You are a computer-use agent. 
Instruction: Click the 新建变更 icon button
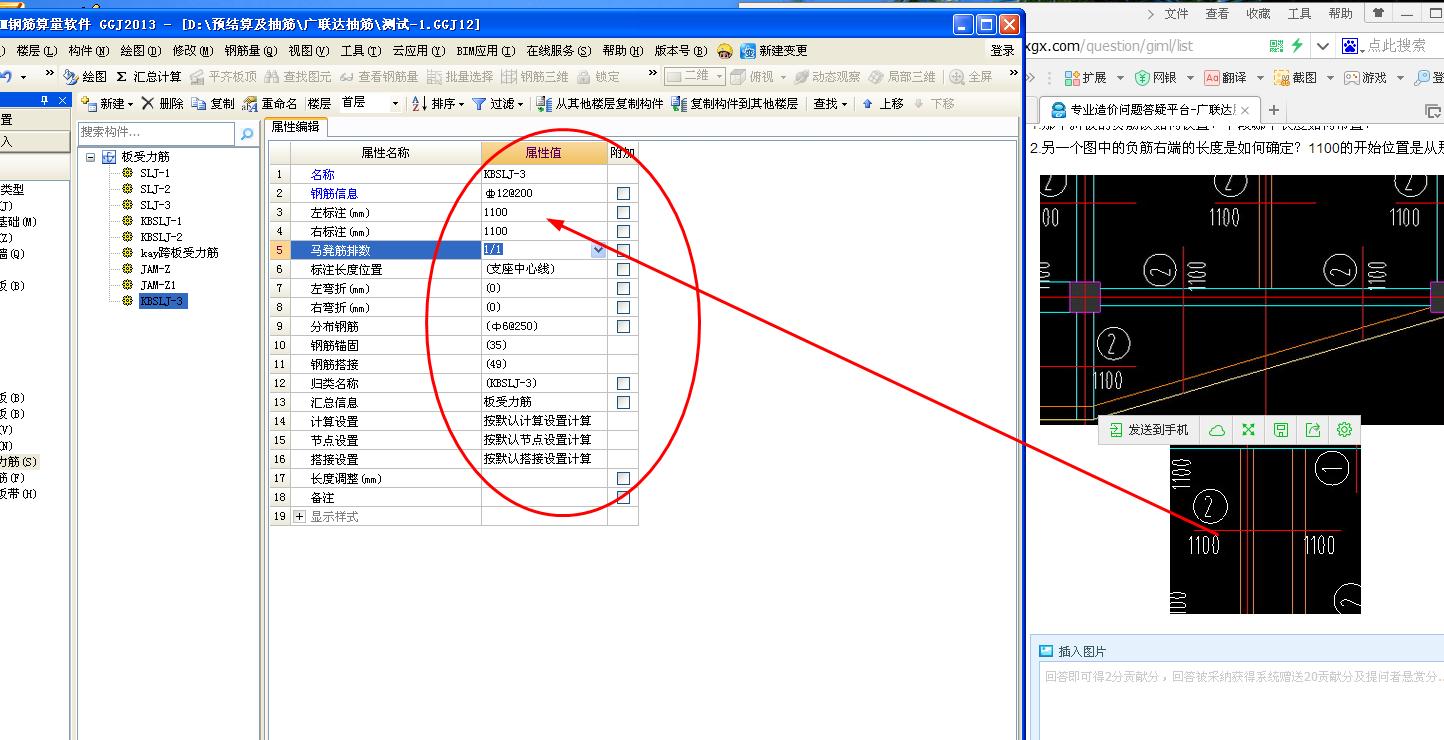tap(774, 51)
